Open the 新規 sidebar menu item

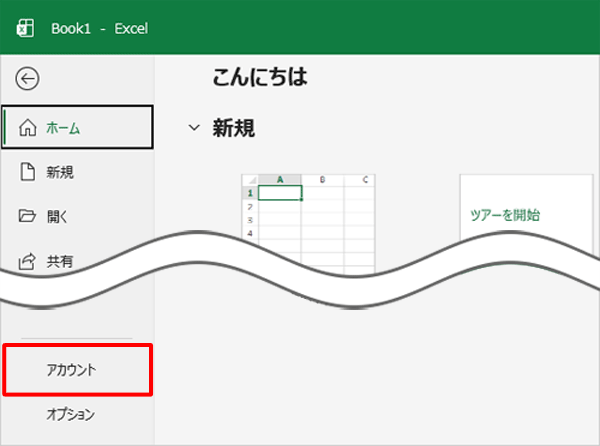point(77,172)
